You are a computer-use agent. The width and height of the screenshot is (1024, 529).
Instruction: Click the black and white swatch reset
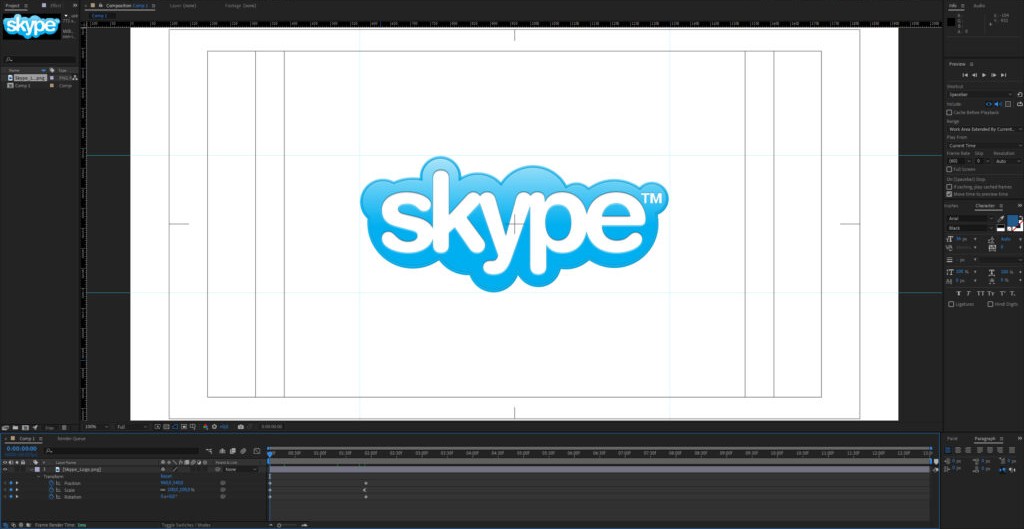pos(1000,229)
